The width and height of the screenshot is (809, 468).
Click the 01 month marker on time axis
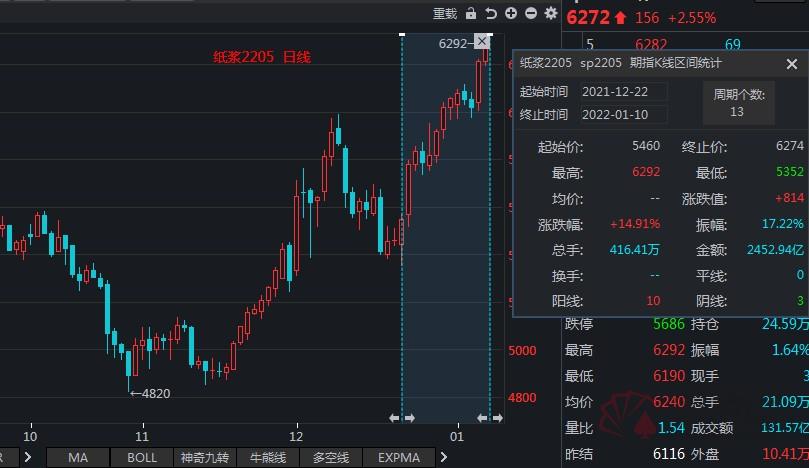click(x=457, y=437)
